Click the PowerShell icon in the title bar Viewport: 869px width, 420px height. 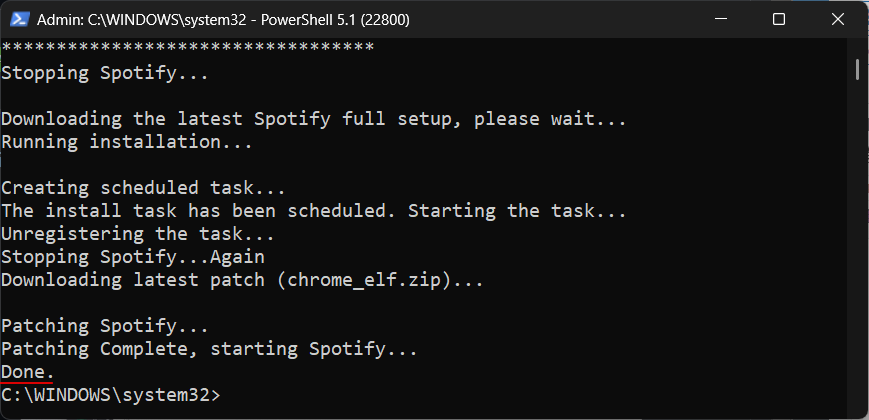click(19, 19)
